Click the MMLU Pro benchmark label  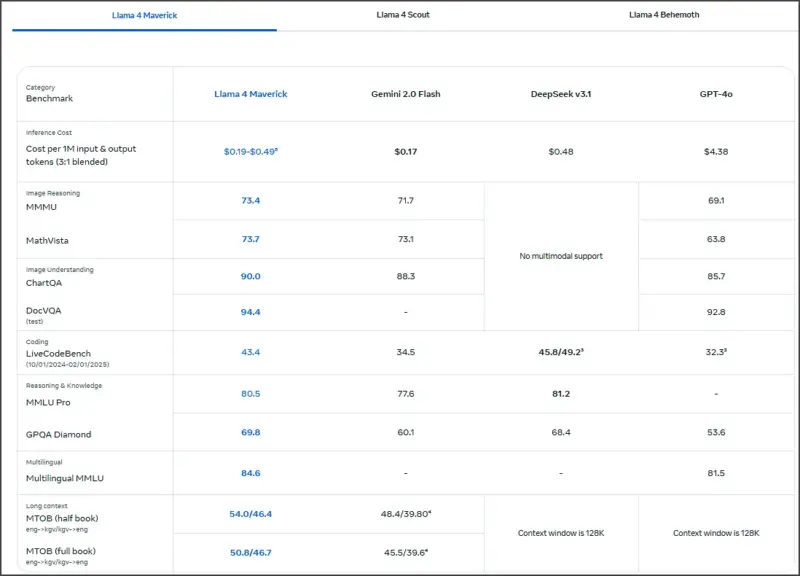(48, 403)
